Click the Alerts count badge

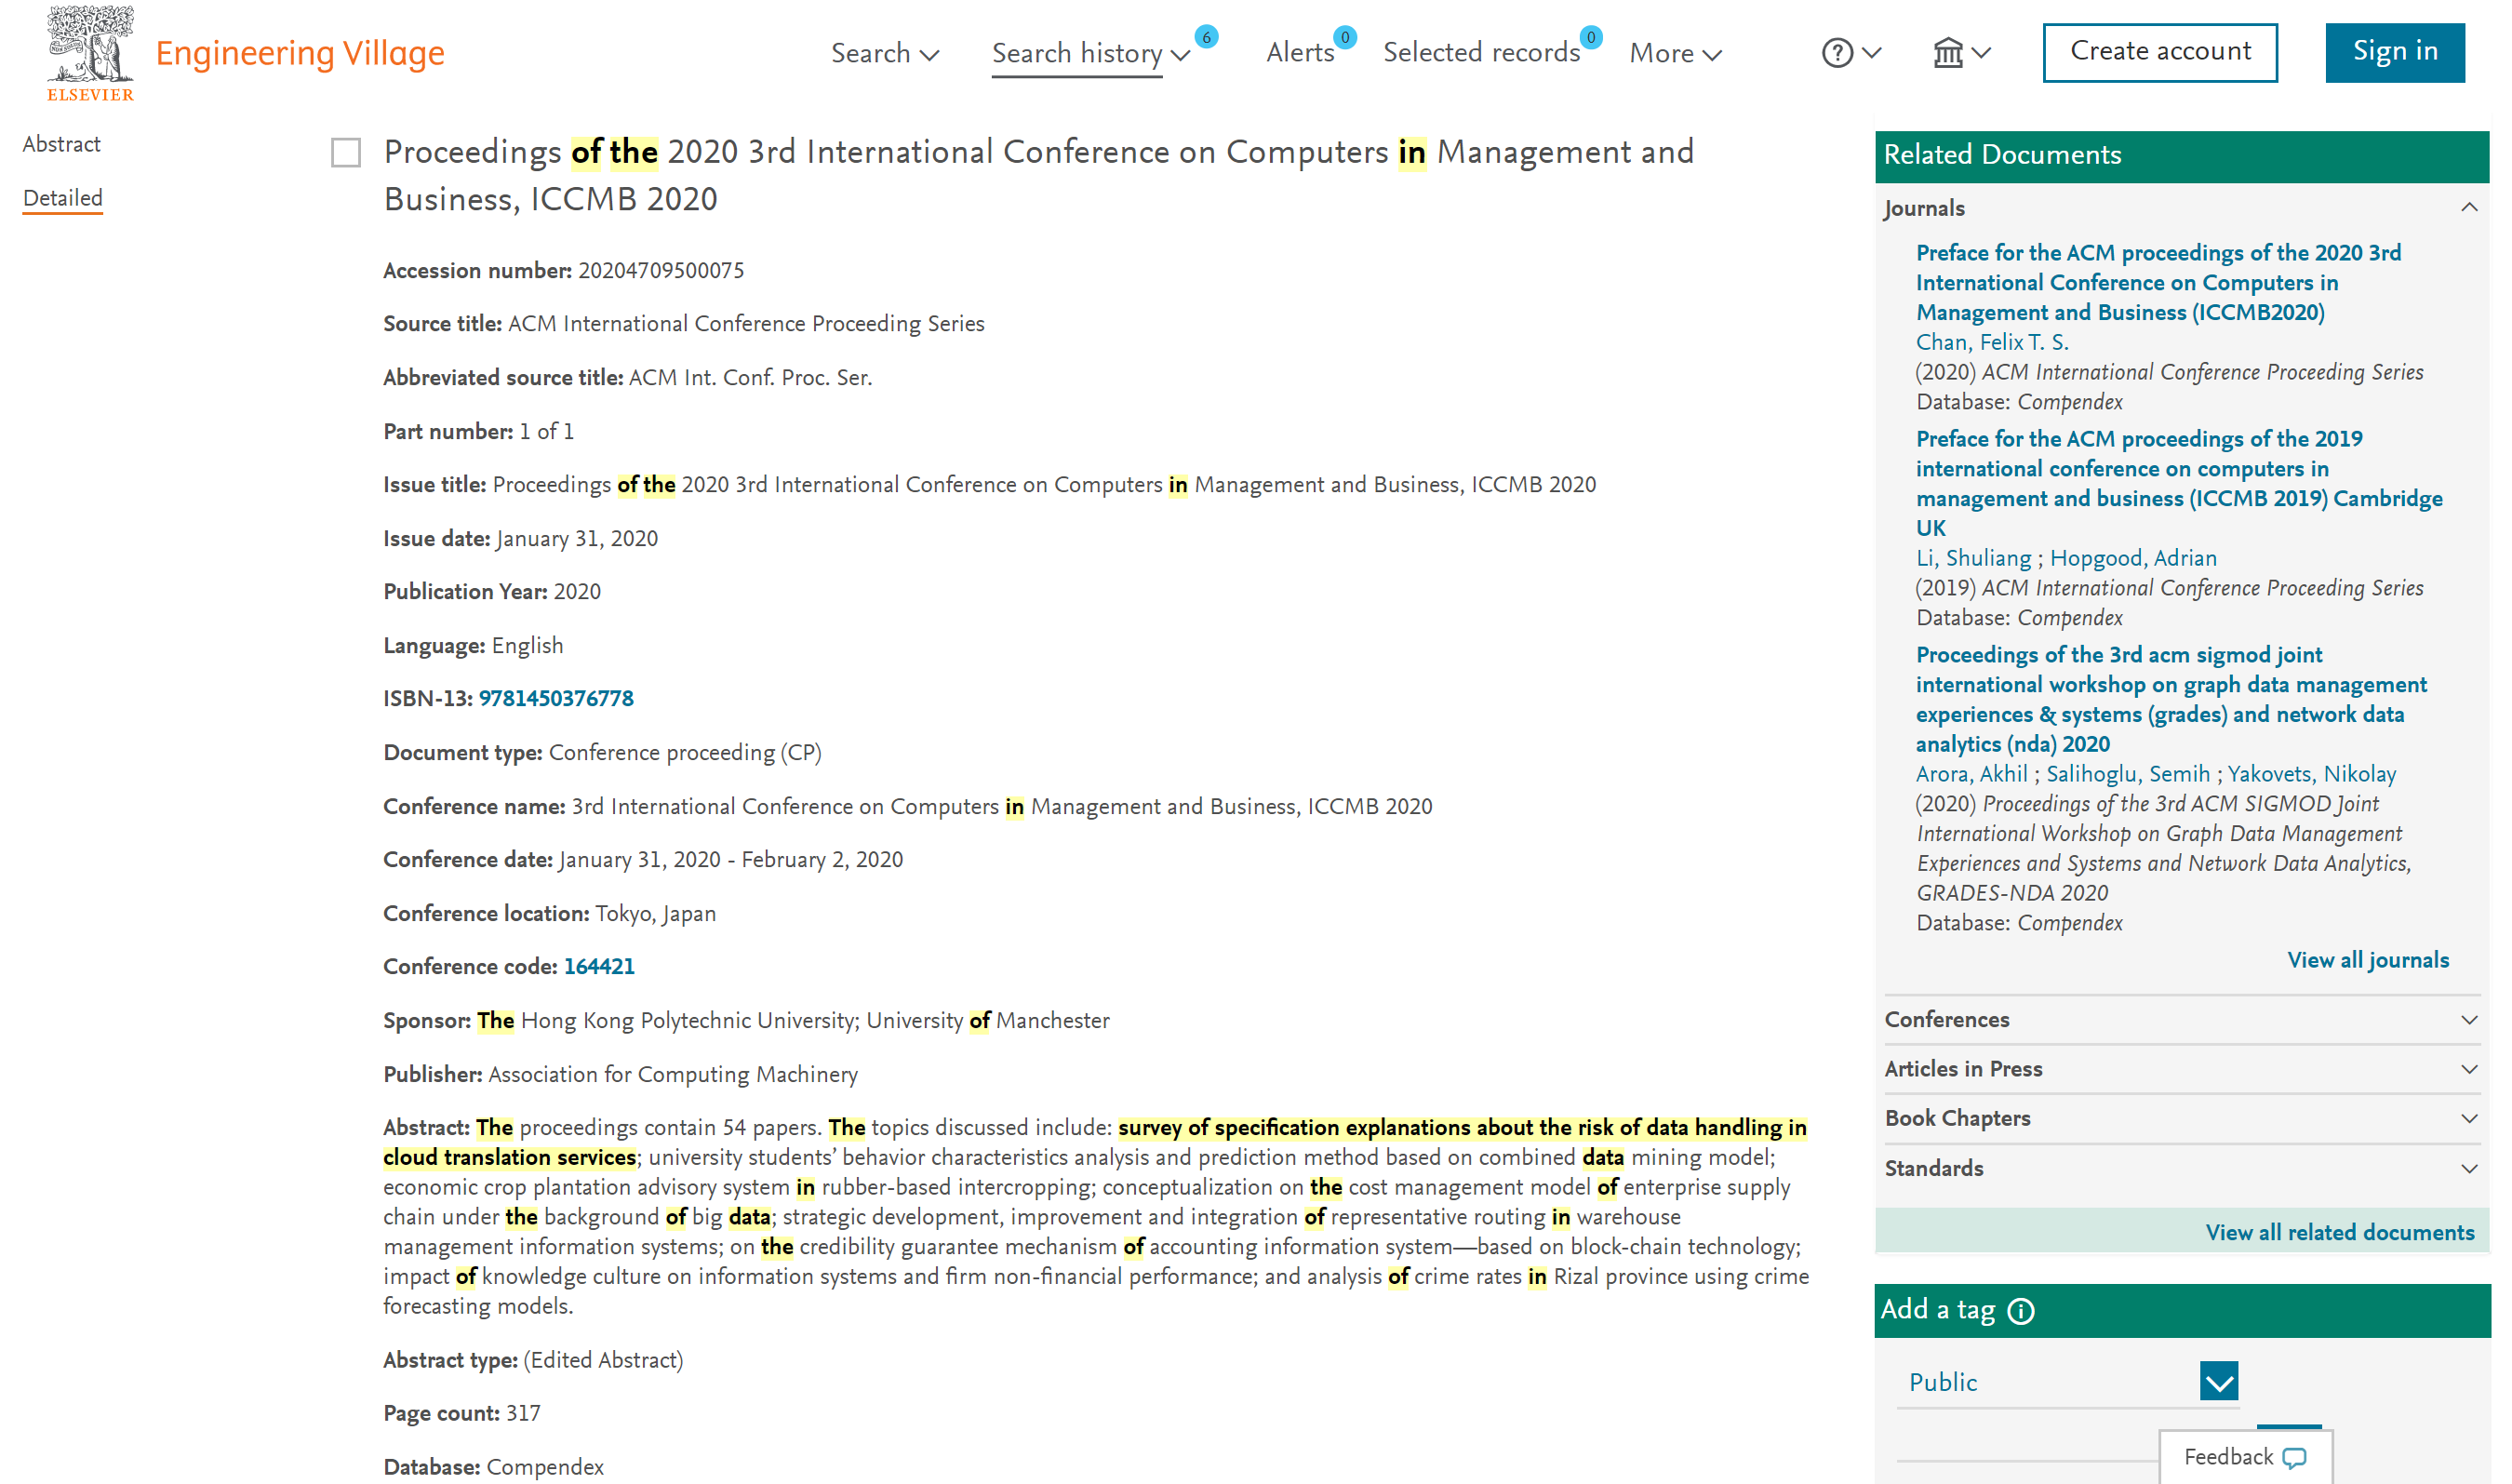[x=1345, y=37]
